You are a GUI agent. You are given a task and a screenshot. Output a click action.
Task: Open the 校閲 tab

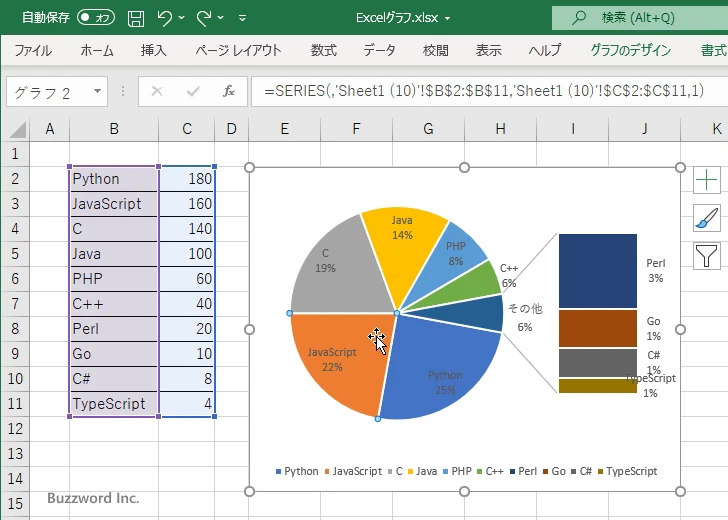click(436, 50)
